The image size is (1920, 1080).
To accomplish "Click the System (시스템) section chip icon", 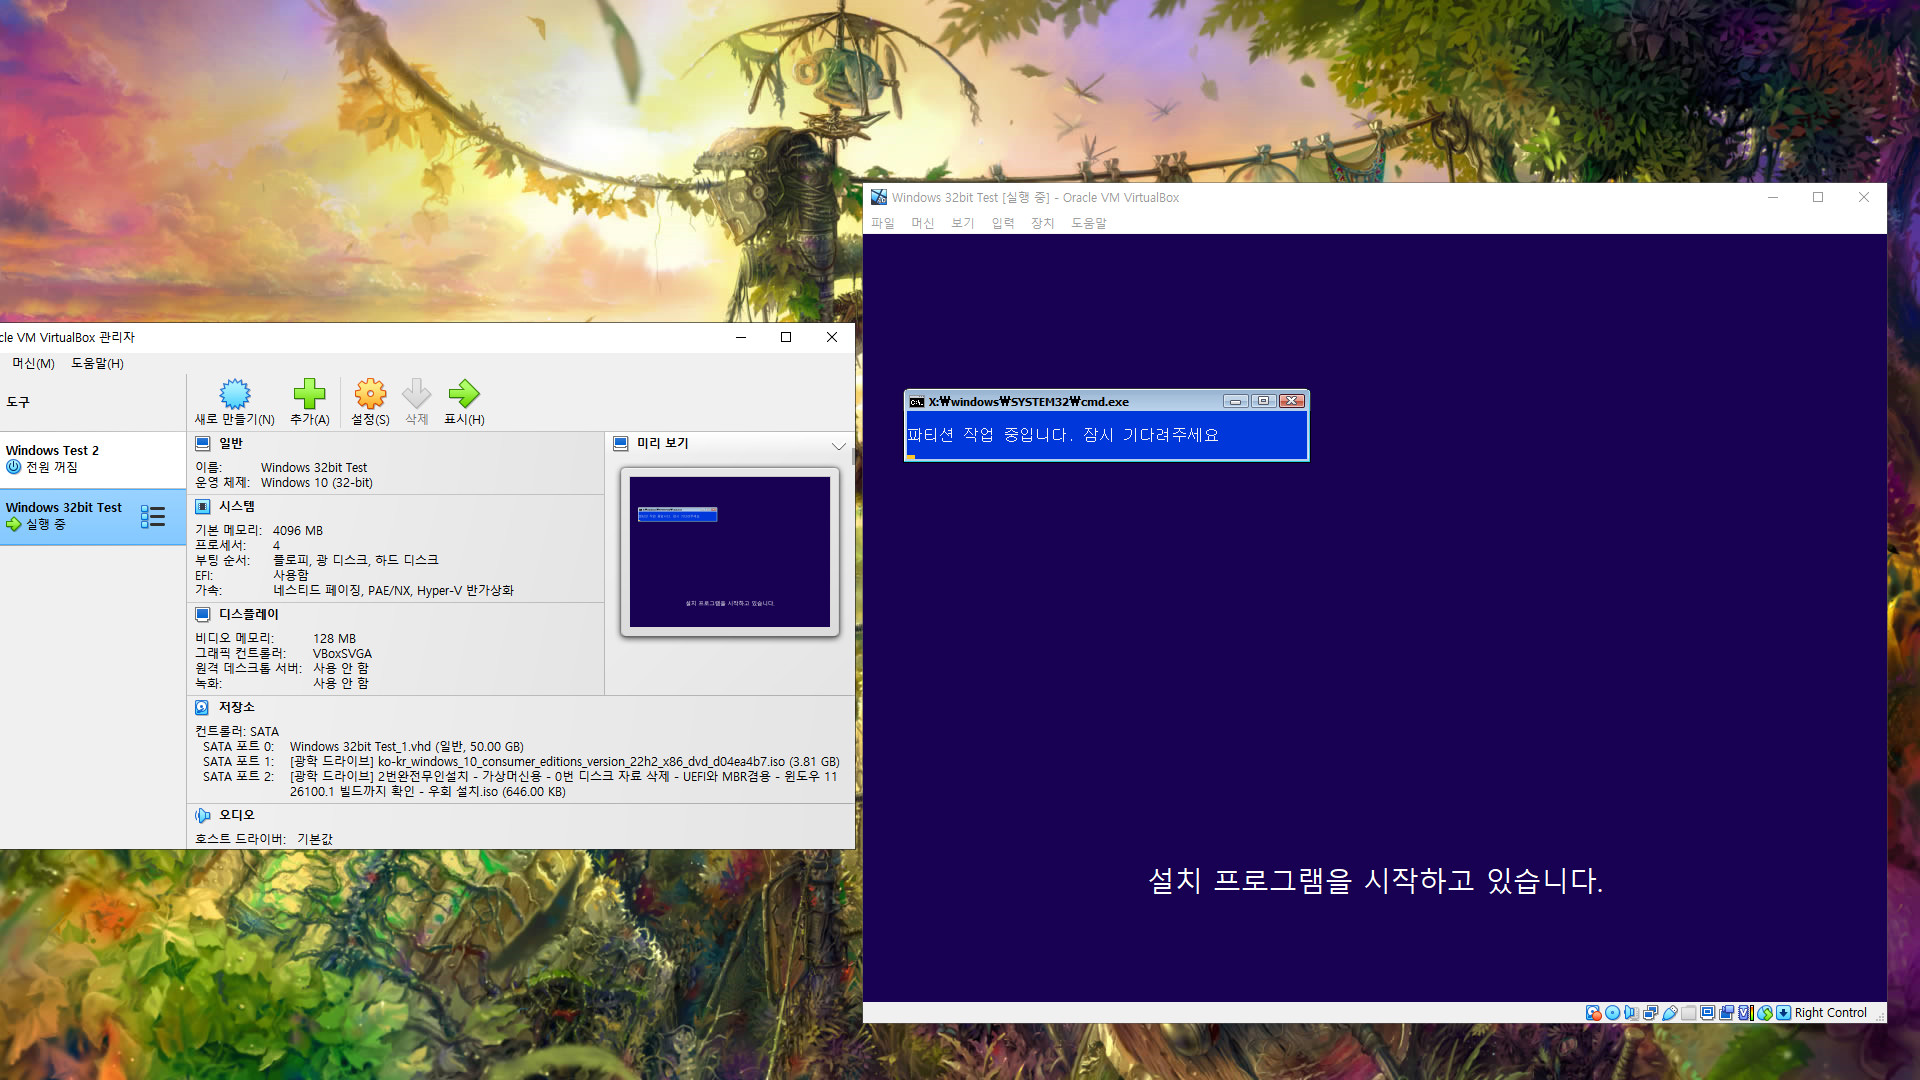I will pyautogui.click(x=203, y=507).
